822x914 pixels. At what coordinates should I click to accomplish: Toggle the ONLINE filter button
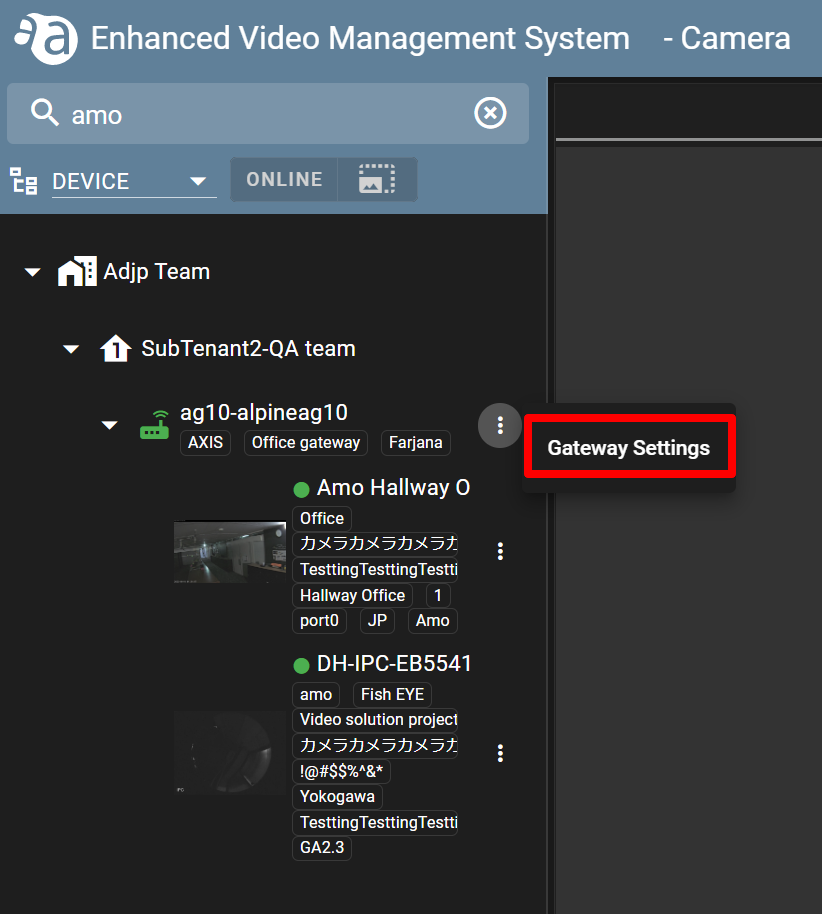pyautogui.click(x=284, y=180)
